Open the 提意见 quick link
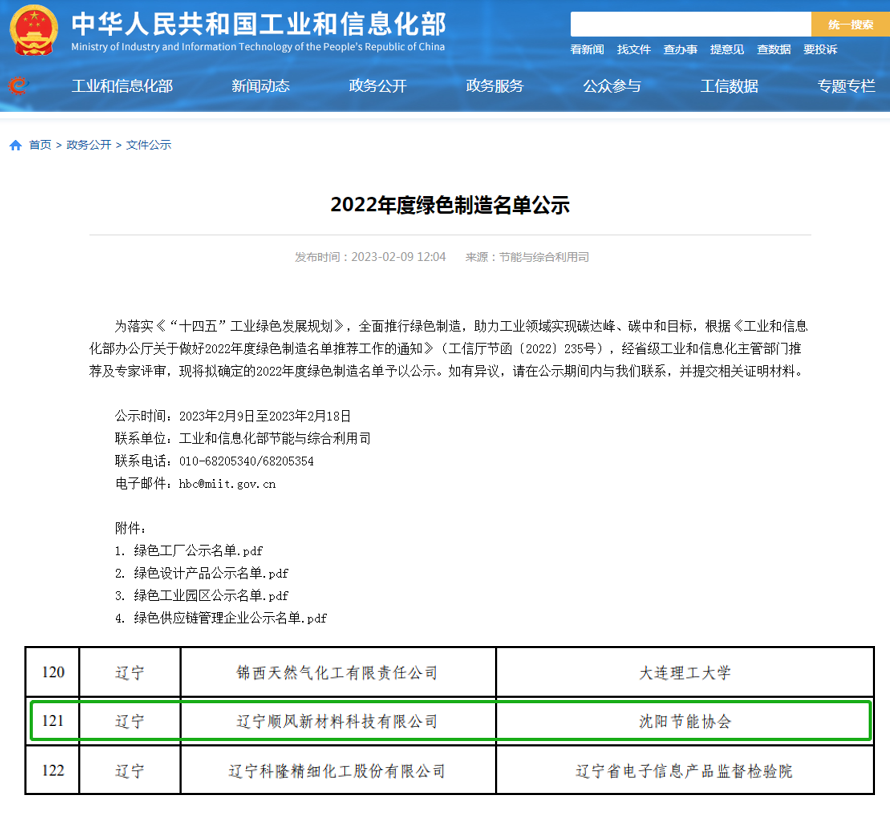Screen dimensions: 890x827 [727, 50]
